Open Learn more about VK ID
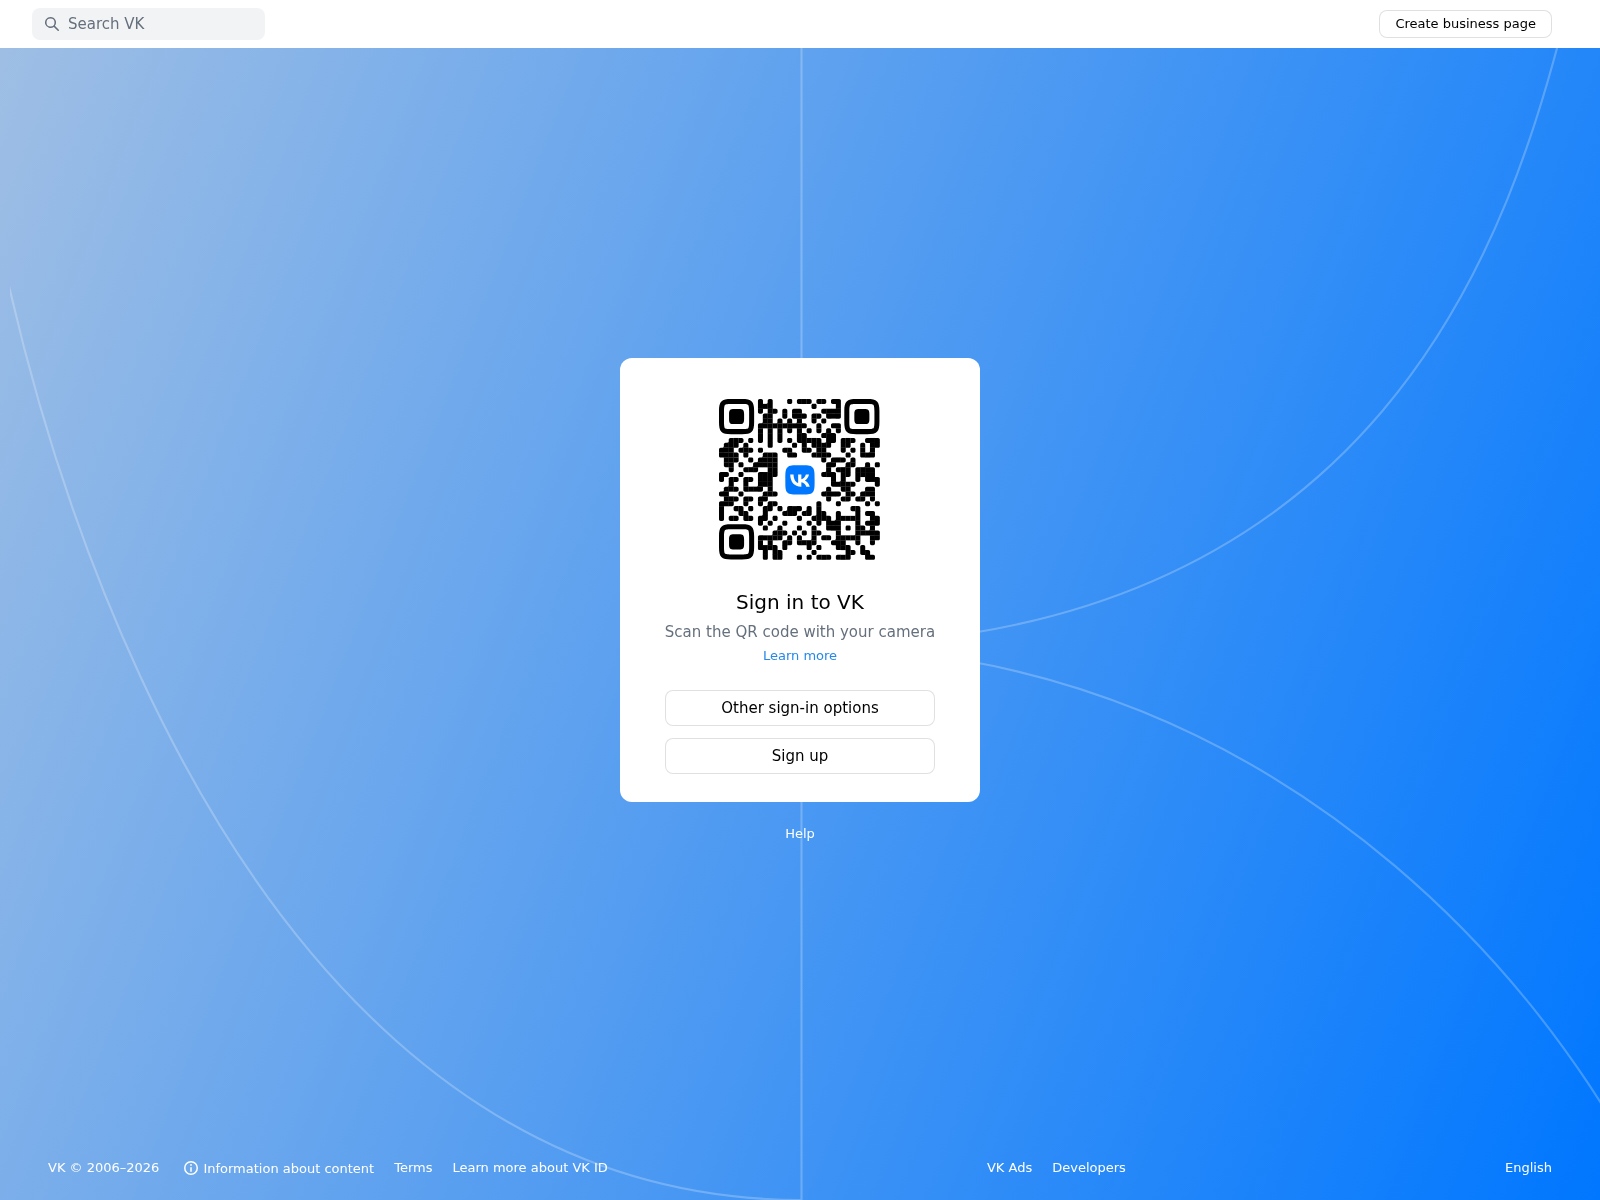The height and width of the screenshot is (1200, 1600). pos(530,1168)
